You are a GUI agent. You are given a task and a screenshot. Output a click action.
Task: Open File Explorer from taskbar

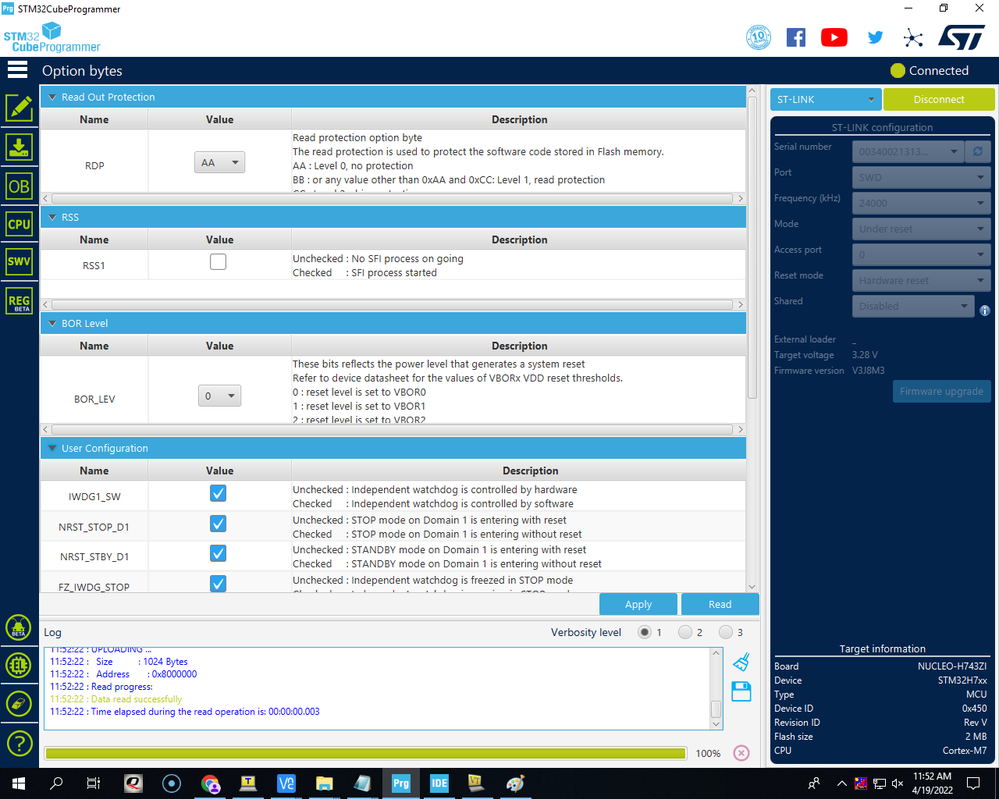tap(324, 783)
